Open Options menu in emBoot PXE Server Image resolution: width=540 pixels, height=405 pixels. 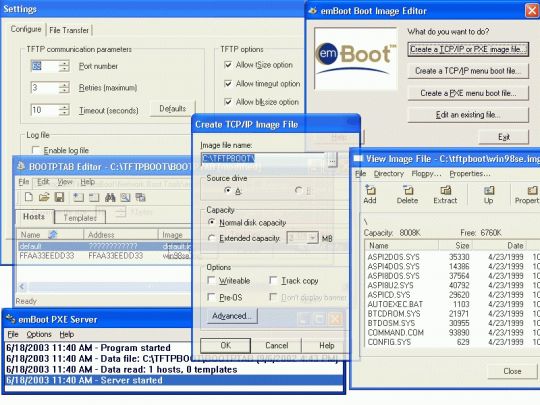(39, 334)
